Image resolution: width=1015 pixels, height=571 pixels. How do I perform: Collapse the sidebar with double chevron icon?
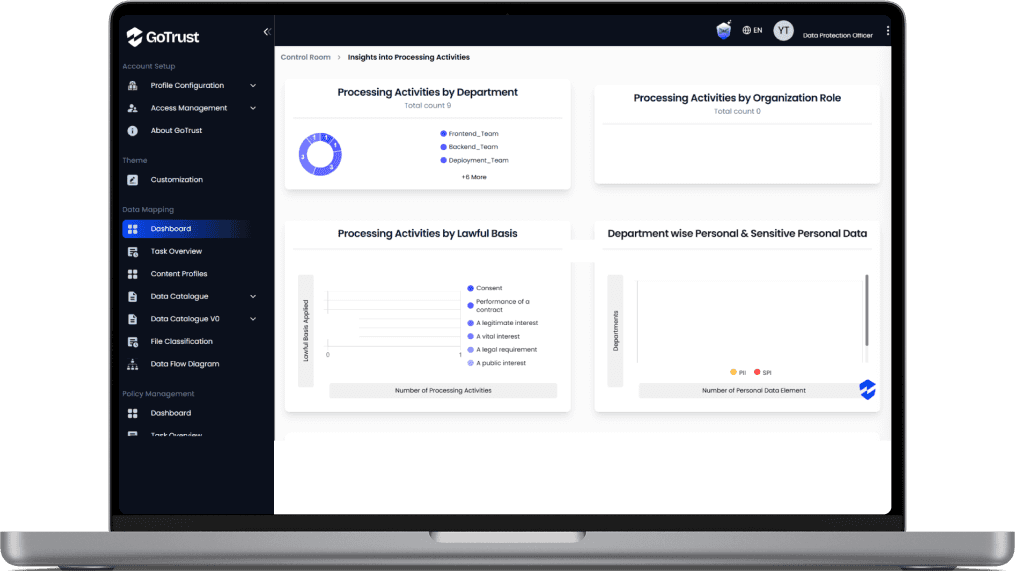pos(267,32)
